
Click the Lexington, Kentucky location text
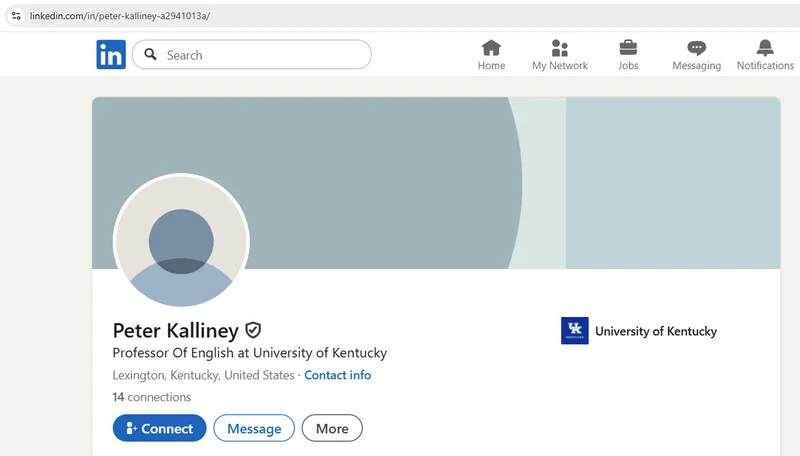pos(204,375)
